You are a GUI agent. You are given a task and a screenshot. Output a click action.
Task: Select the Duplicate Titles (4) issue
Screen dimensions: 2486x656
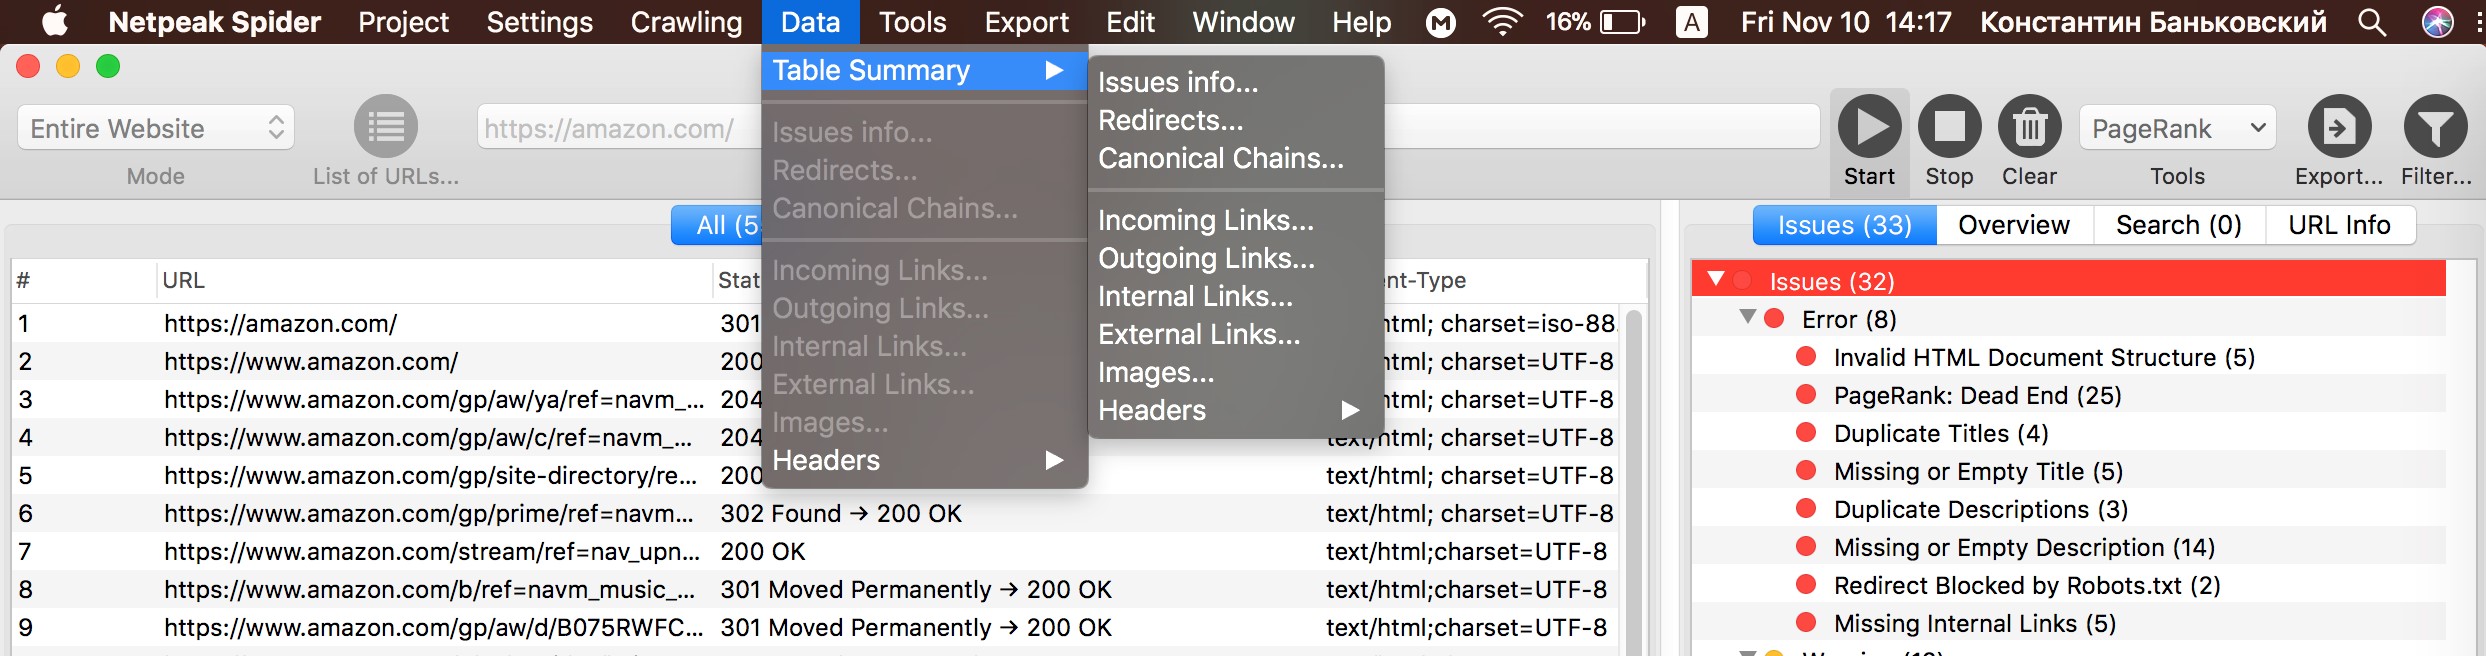[1940, 434]
